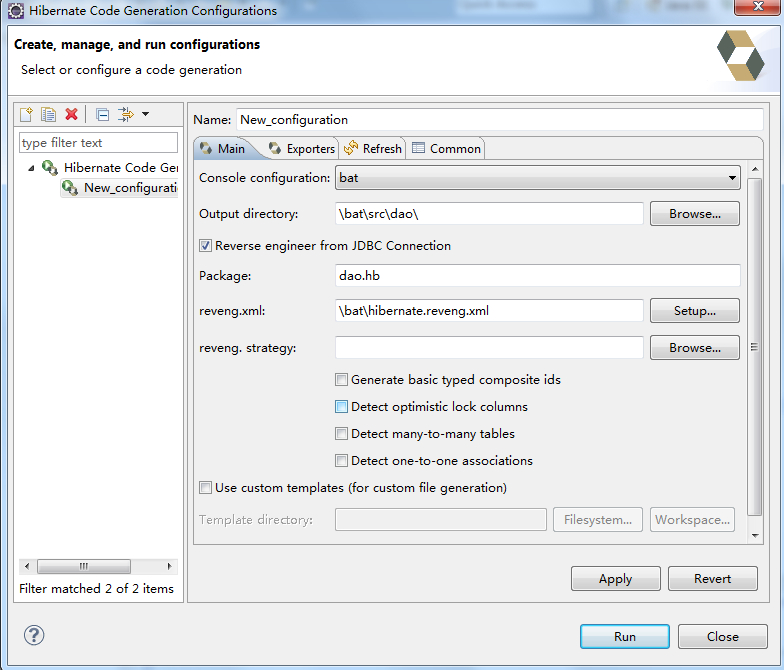Click the reveng.xml path field

489,310
